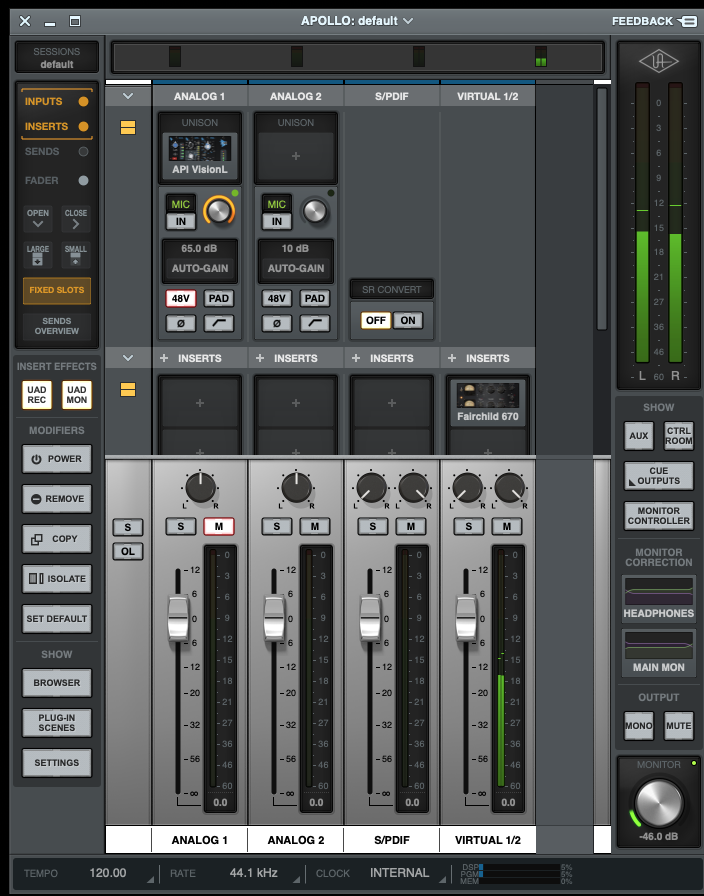704x896 pixels.
Task: Click the yellow inserts section layout icon
Action: click(128, 389)
